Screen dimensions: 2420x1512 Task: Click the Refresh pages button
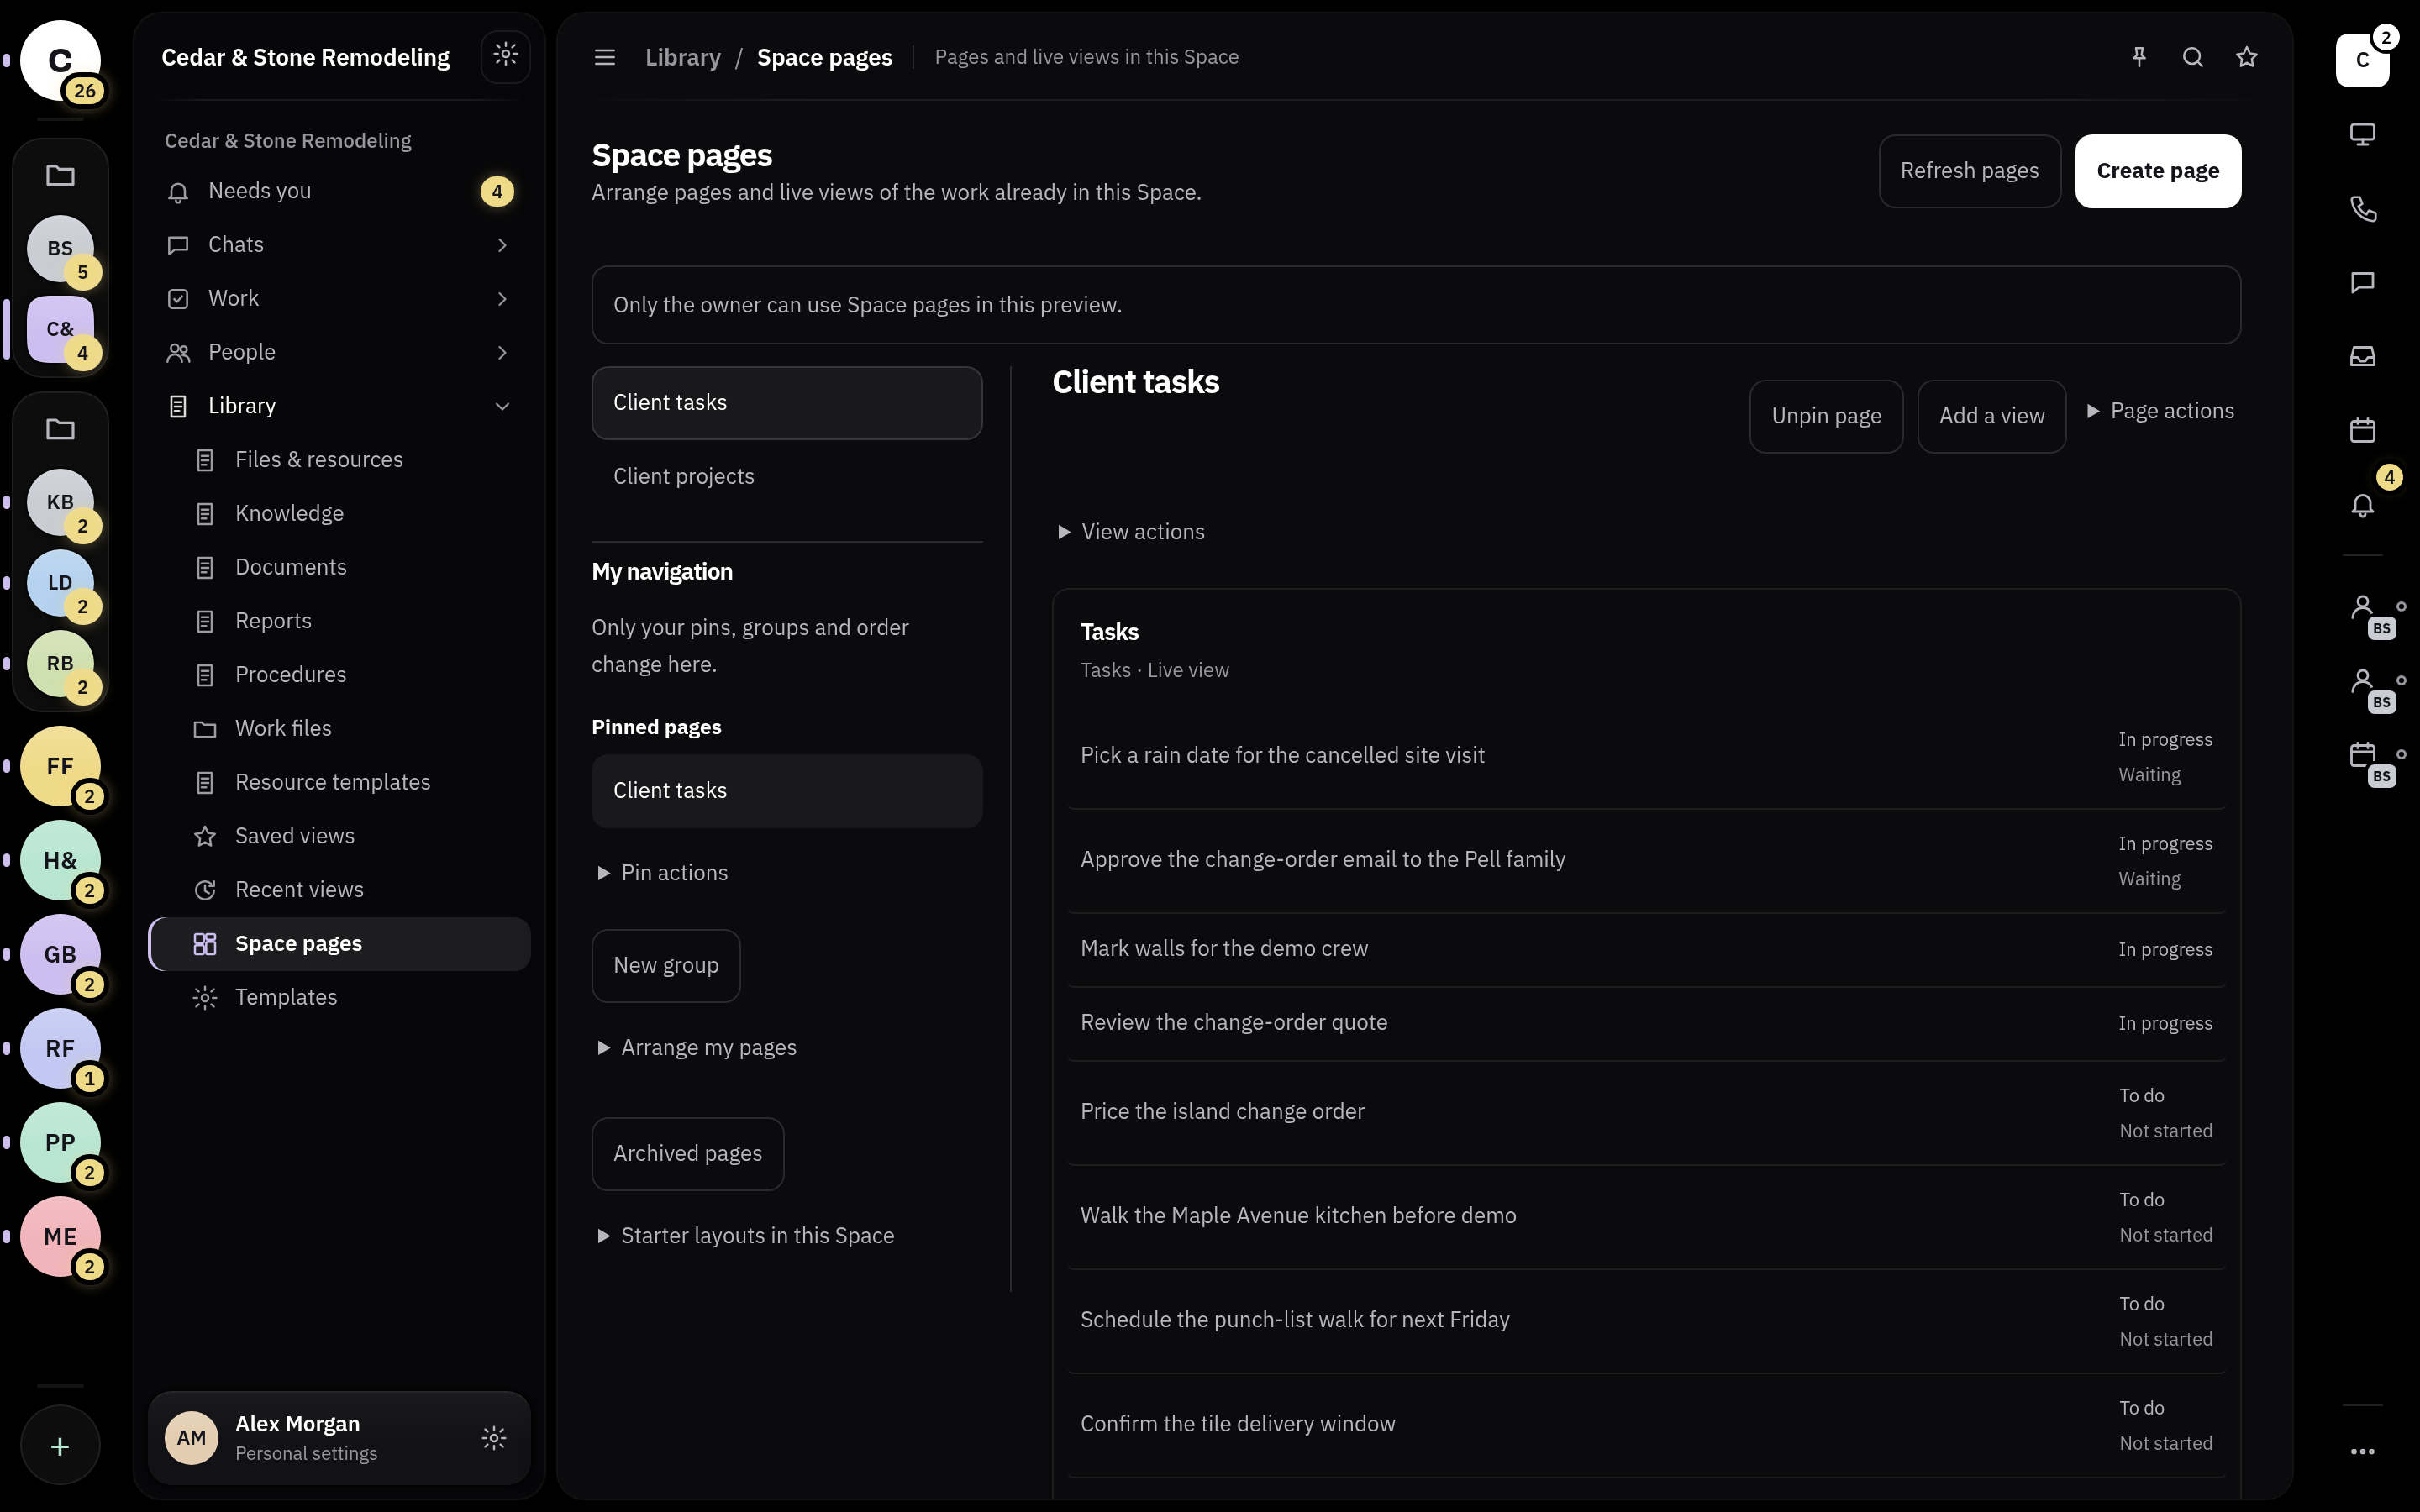click(x=1969, y=171)
